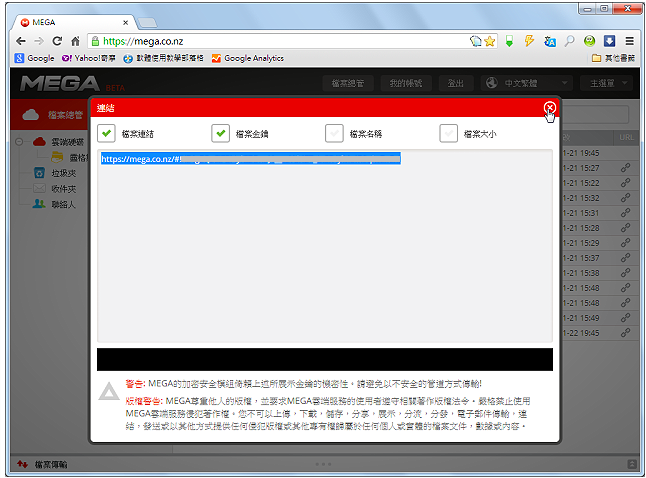Click the green smiley face extension icon
Screen dimensions: 646x478
coord(590,41)
